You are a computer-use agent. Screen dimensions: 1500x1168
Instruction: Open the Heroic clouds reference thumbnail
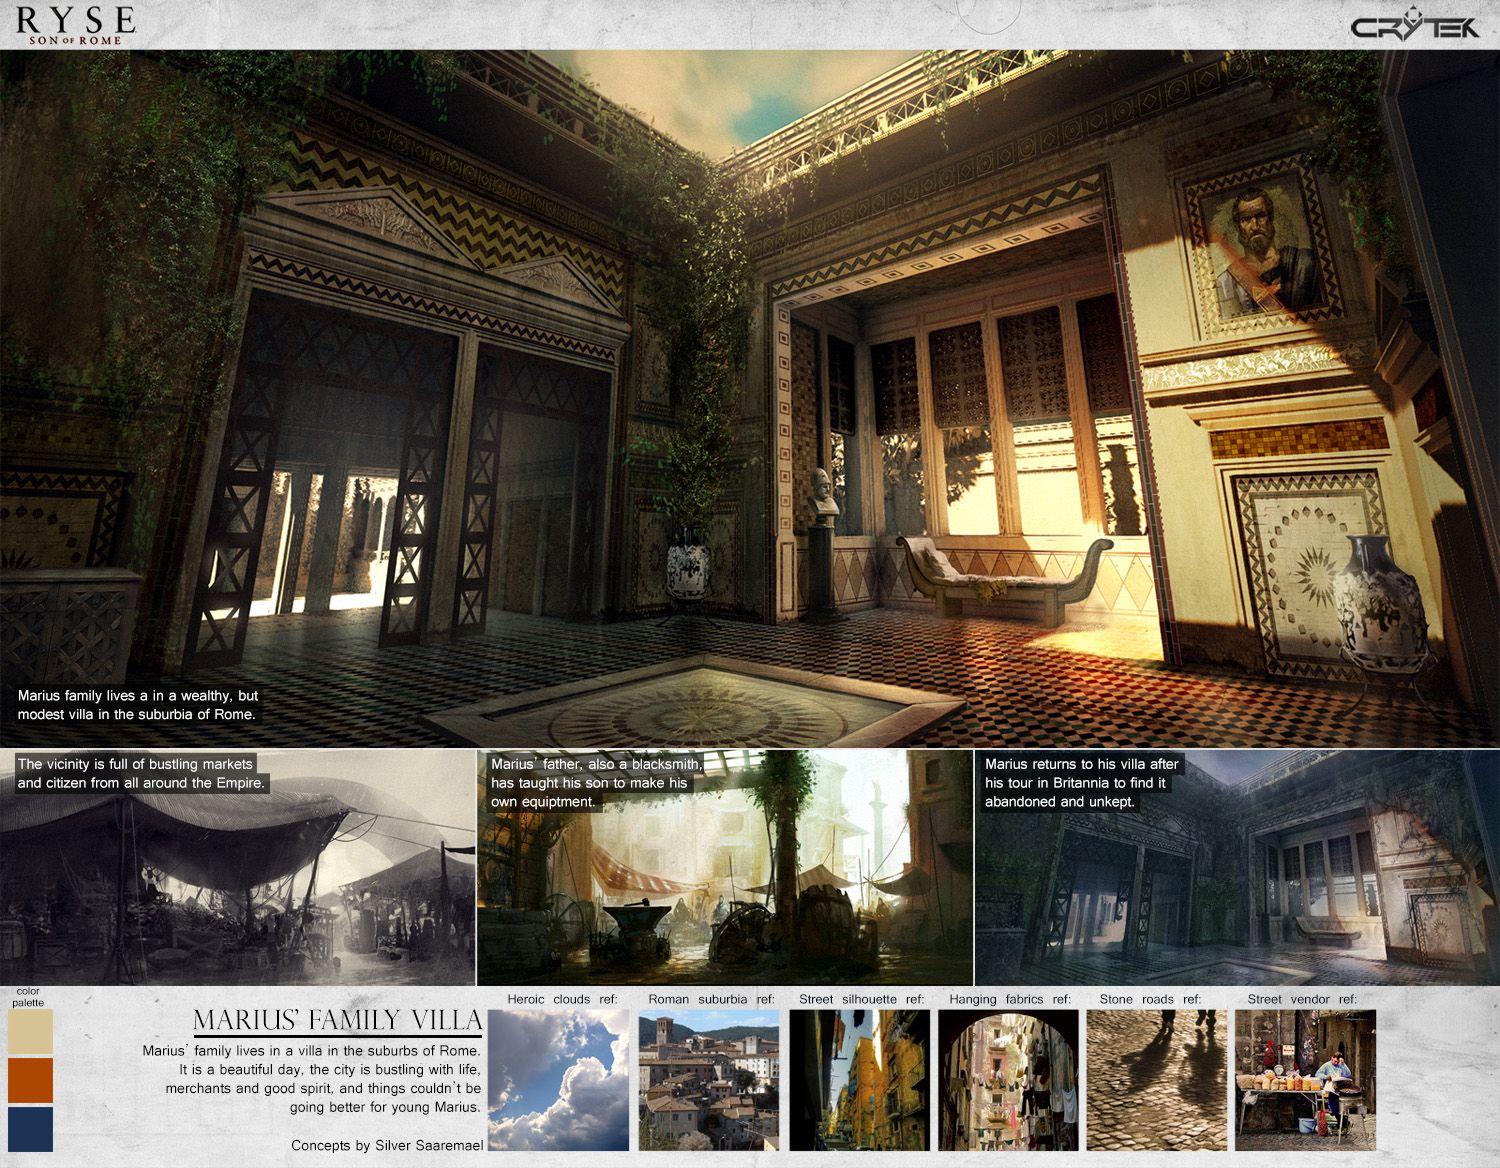563,1080
